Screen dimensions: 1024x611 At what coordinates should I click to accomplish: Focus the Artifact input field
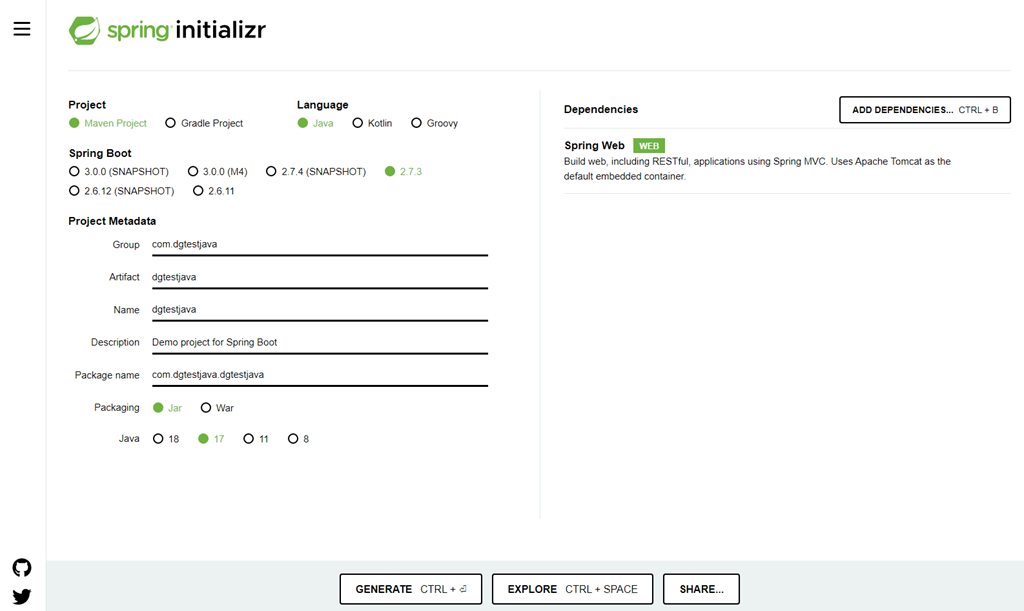(x=320, y=277)
